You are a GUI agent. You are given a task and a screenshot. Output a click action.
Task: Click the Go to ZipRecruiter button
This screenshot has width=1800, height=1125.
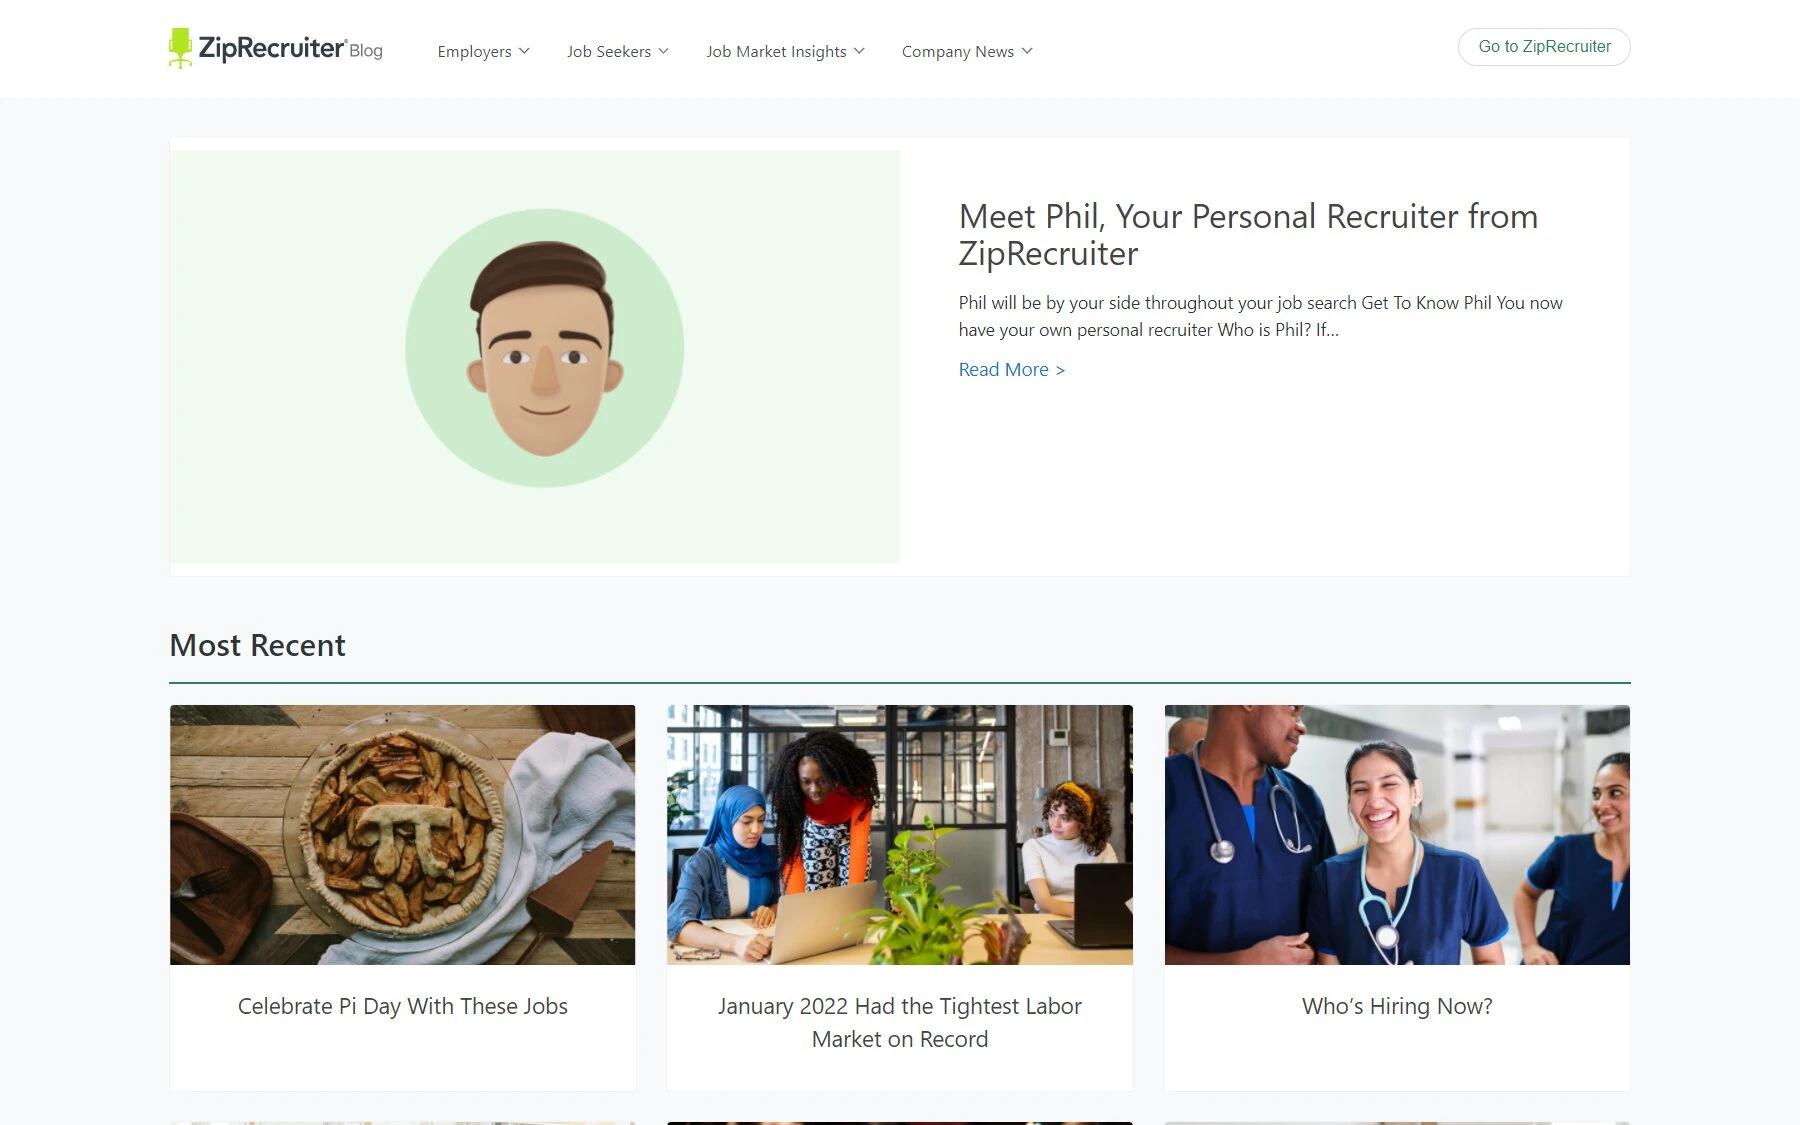(1544, 47)
